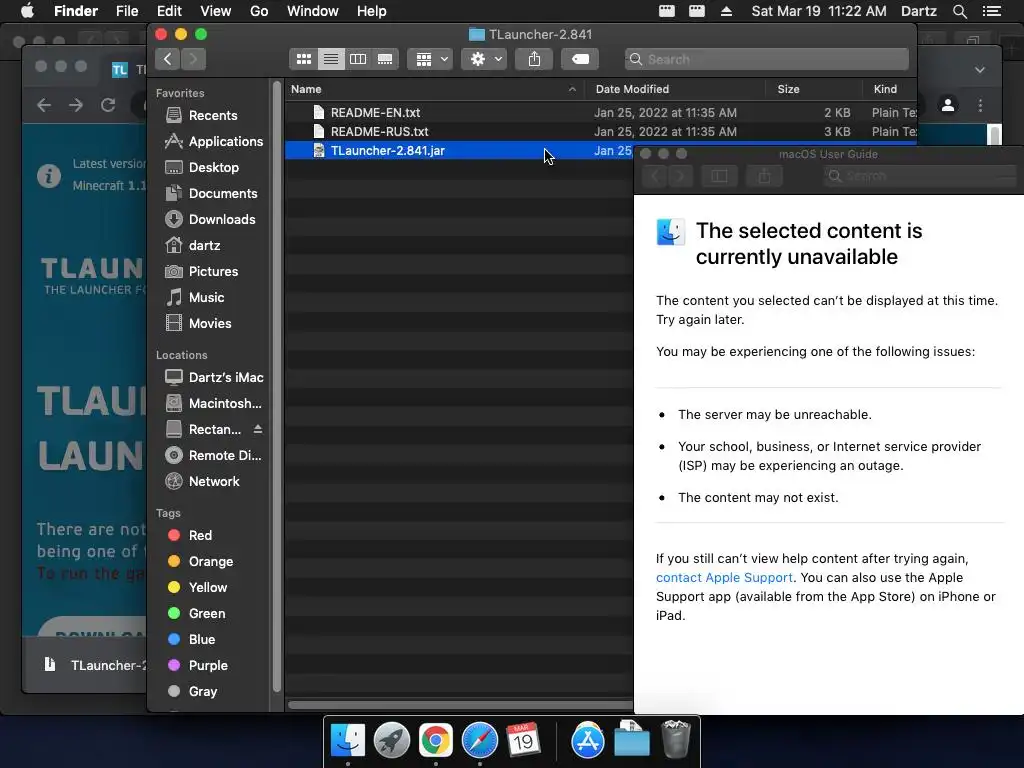Image resolution: width=1024 pixels, height=768 pixels.
Task: Open the gear Action menu
Action: 484,59
